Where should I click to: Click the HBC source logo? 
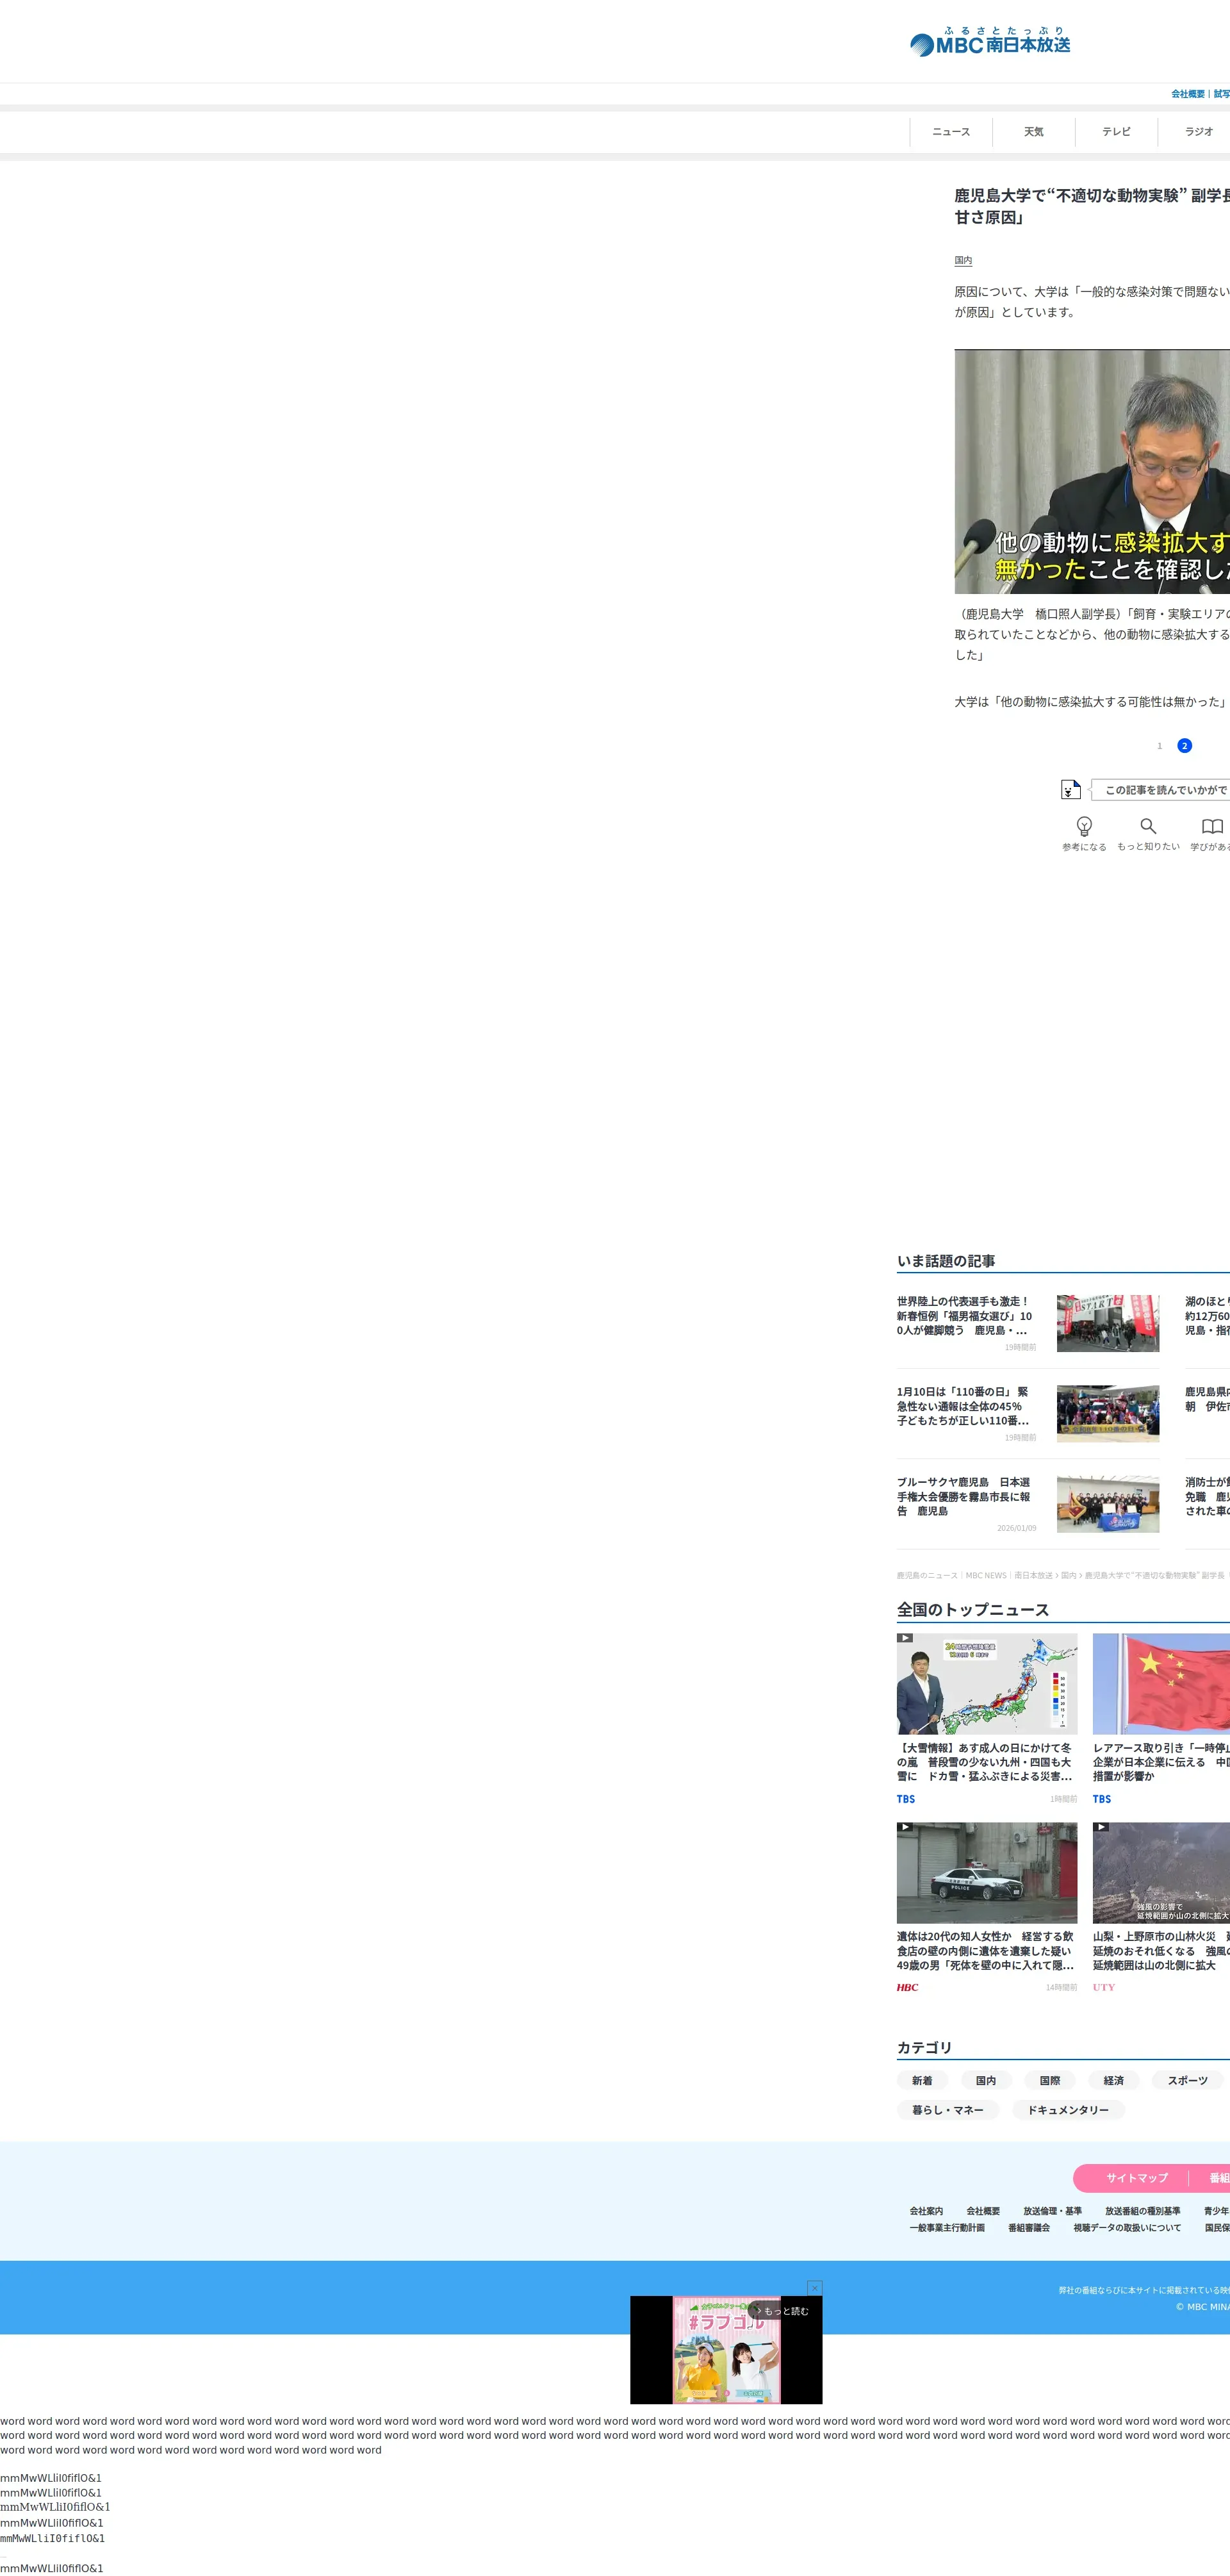click(907, 1987)
